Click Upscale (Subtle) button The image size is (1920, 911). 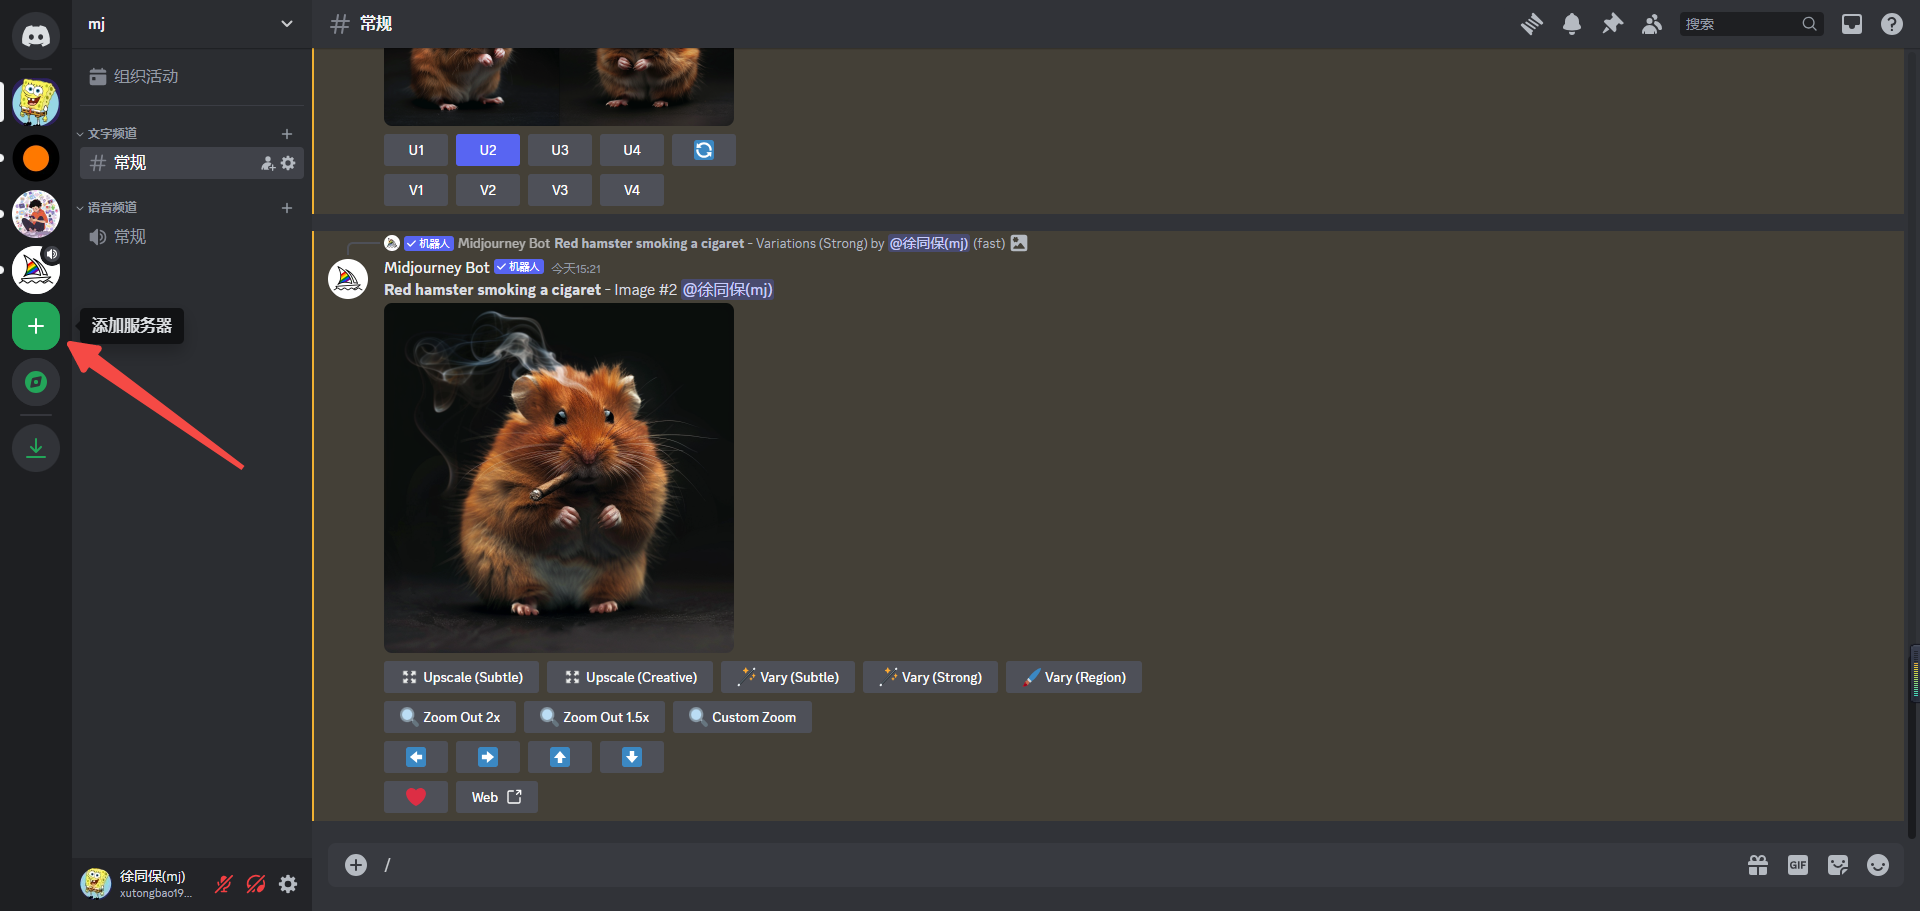tap(461, 677)
